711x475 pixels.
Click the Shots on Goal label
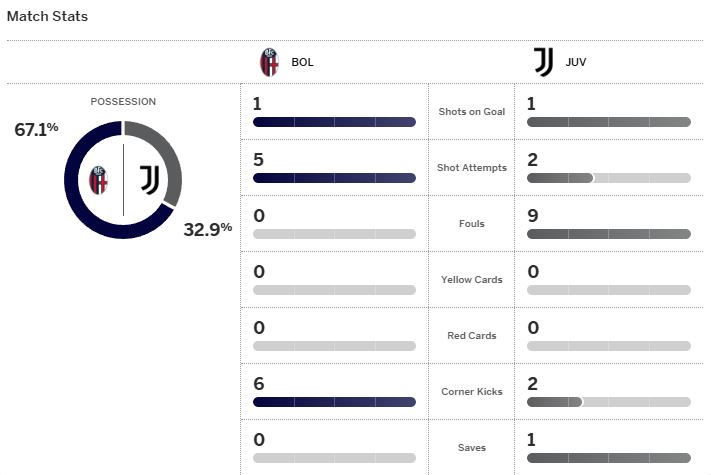(472, 111)
